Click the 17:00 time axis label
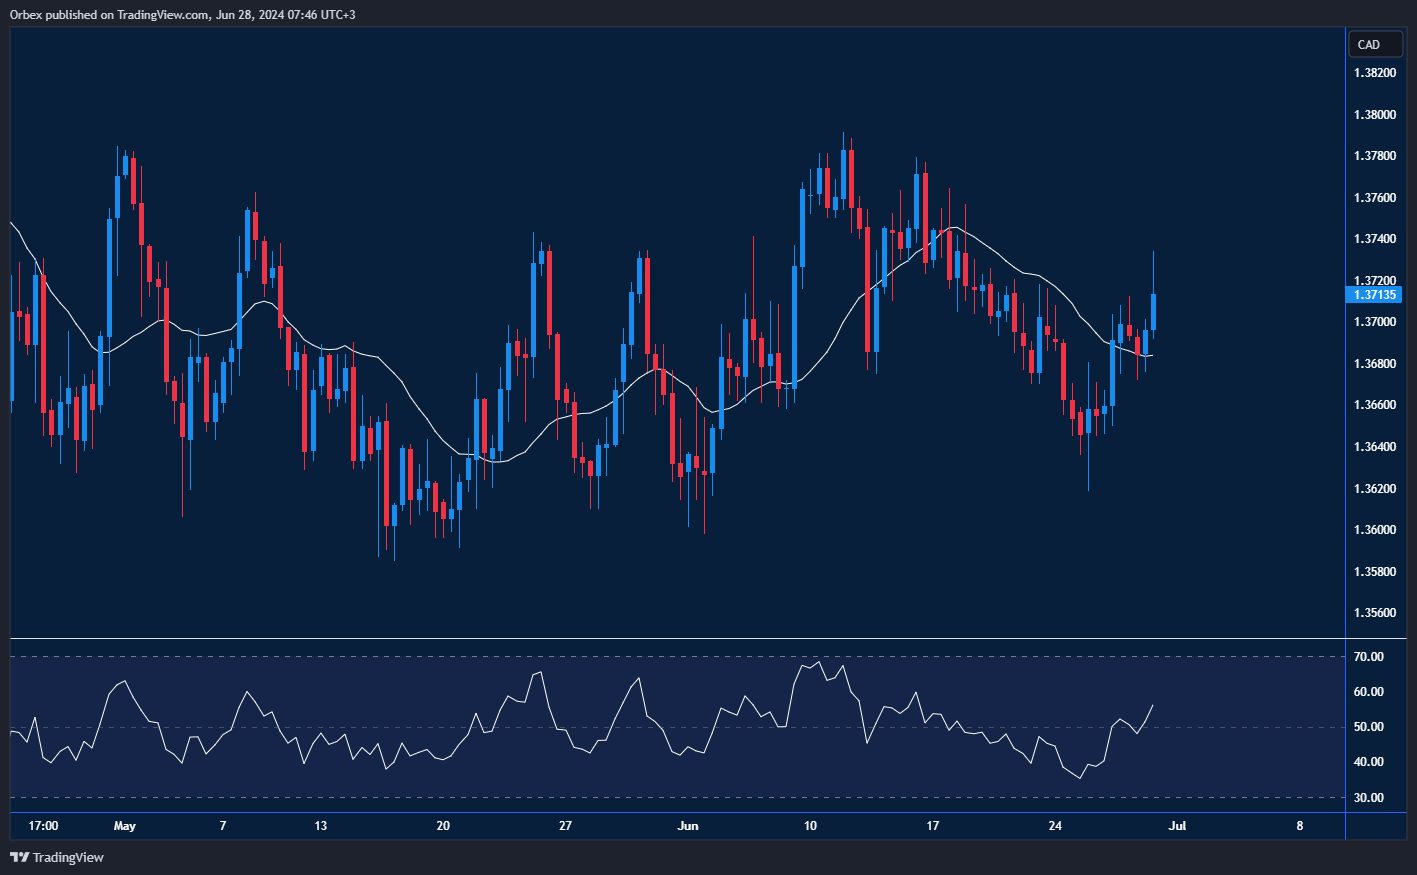The width and height of the screenshot is (1417, 875). [43, 826]
